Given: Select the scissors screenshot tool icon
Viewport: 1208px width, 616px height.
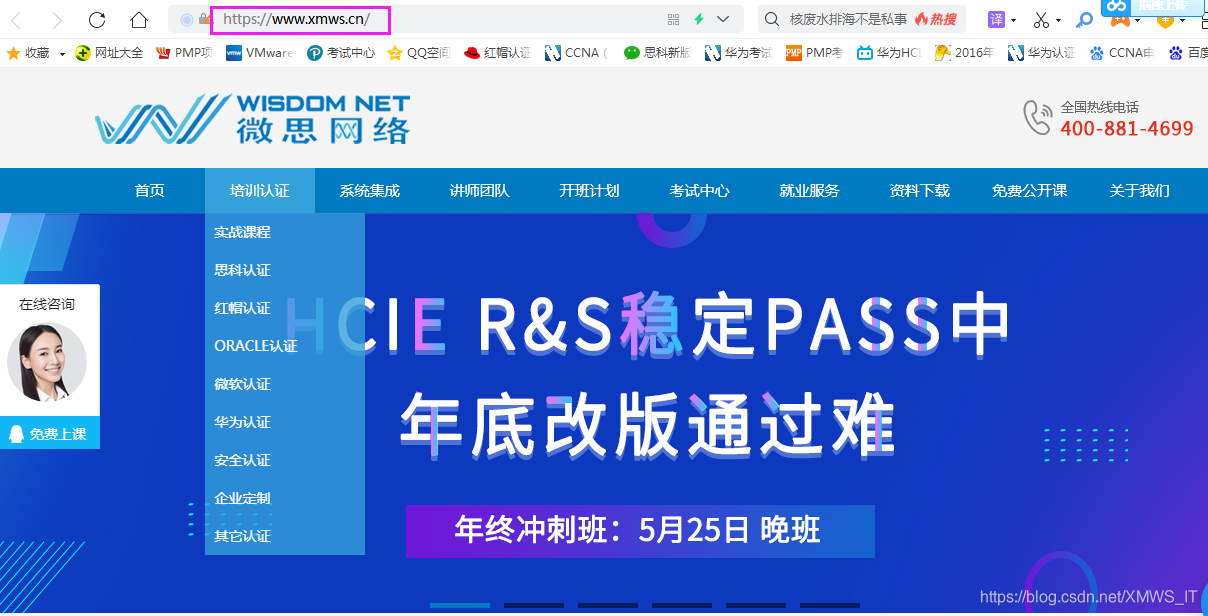Looking at the screenshot, I should point(1042,19).
